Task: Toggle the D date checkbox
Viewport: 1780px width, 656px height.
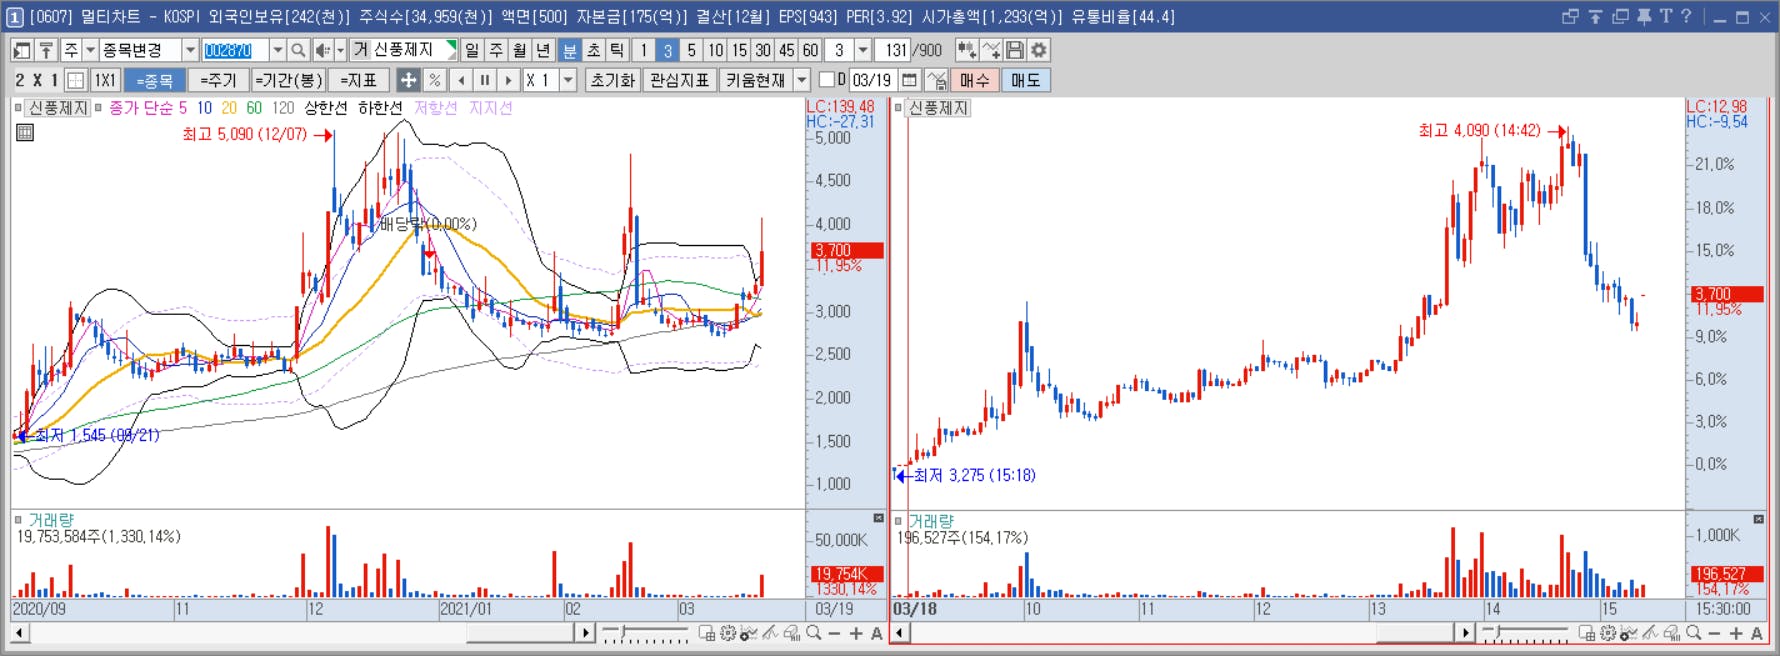Action: pos(827,80)
